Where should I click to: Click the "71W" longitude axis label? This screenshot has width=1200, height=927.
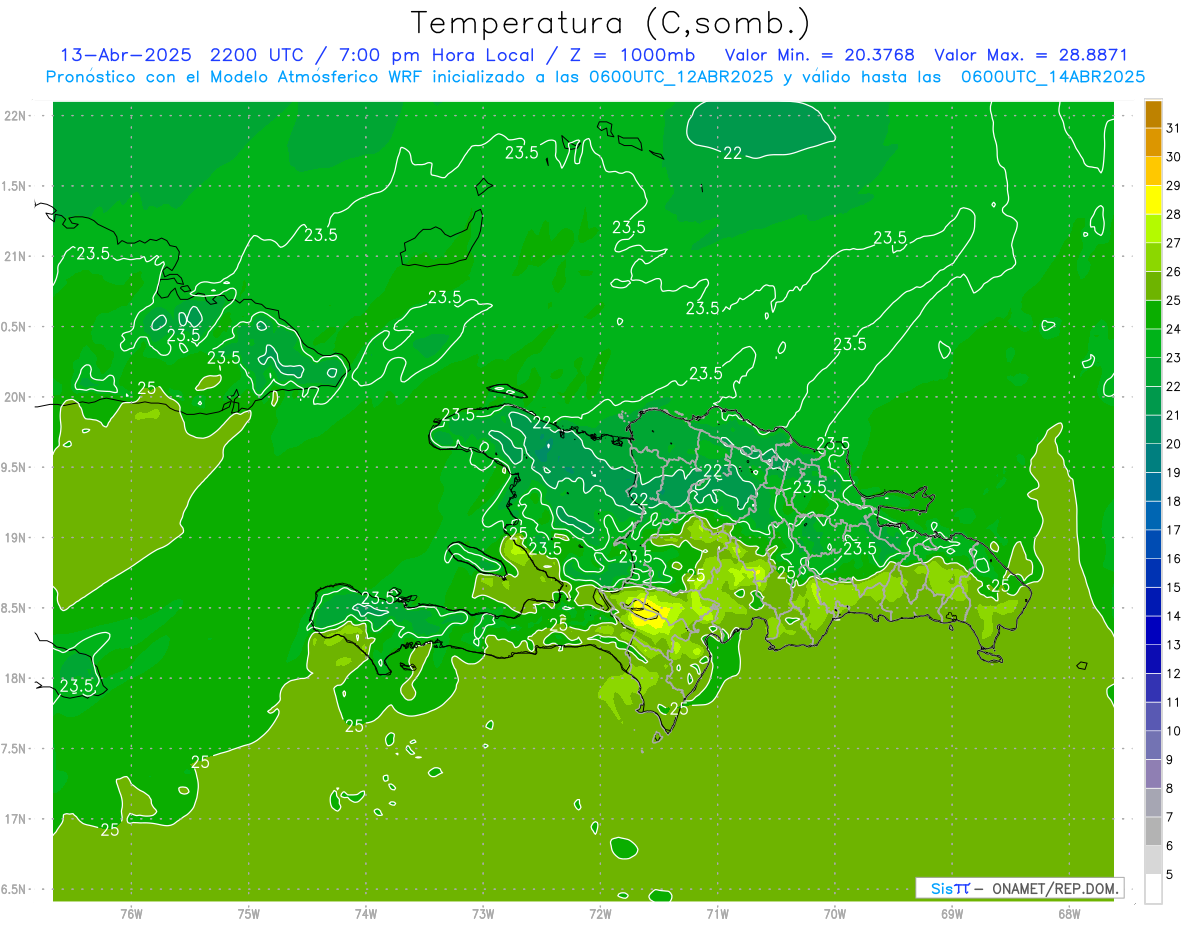coord(717,914)
